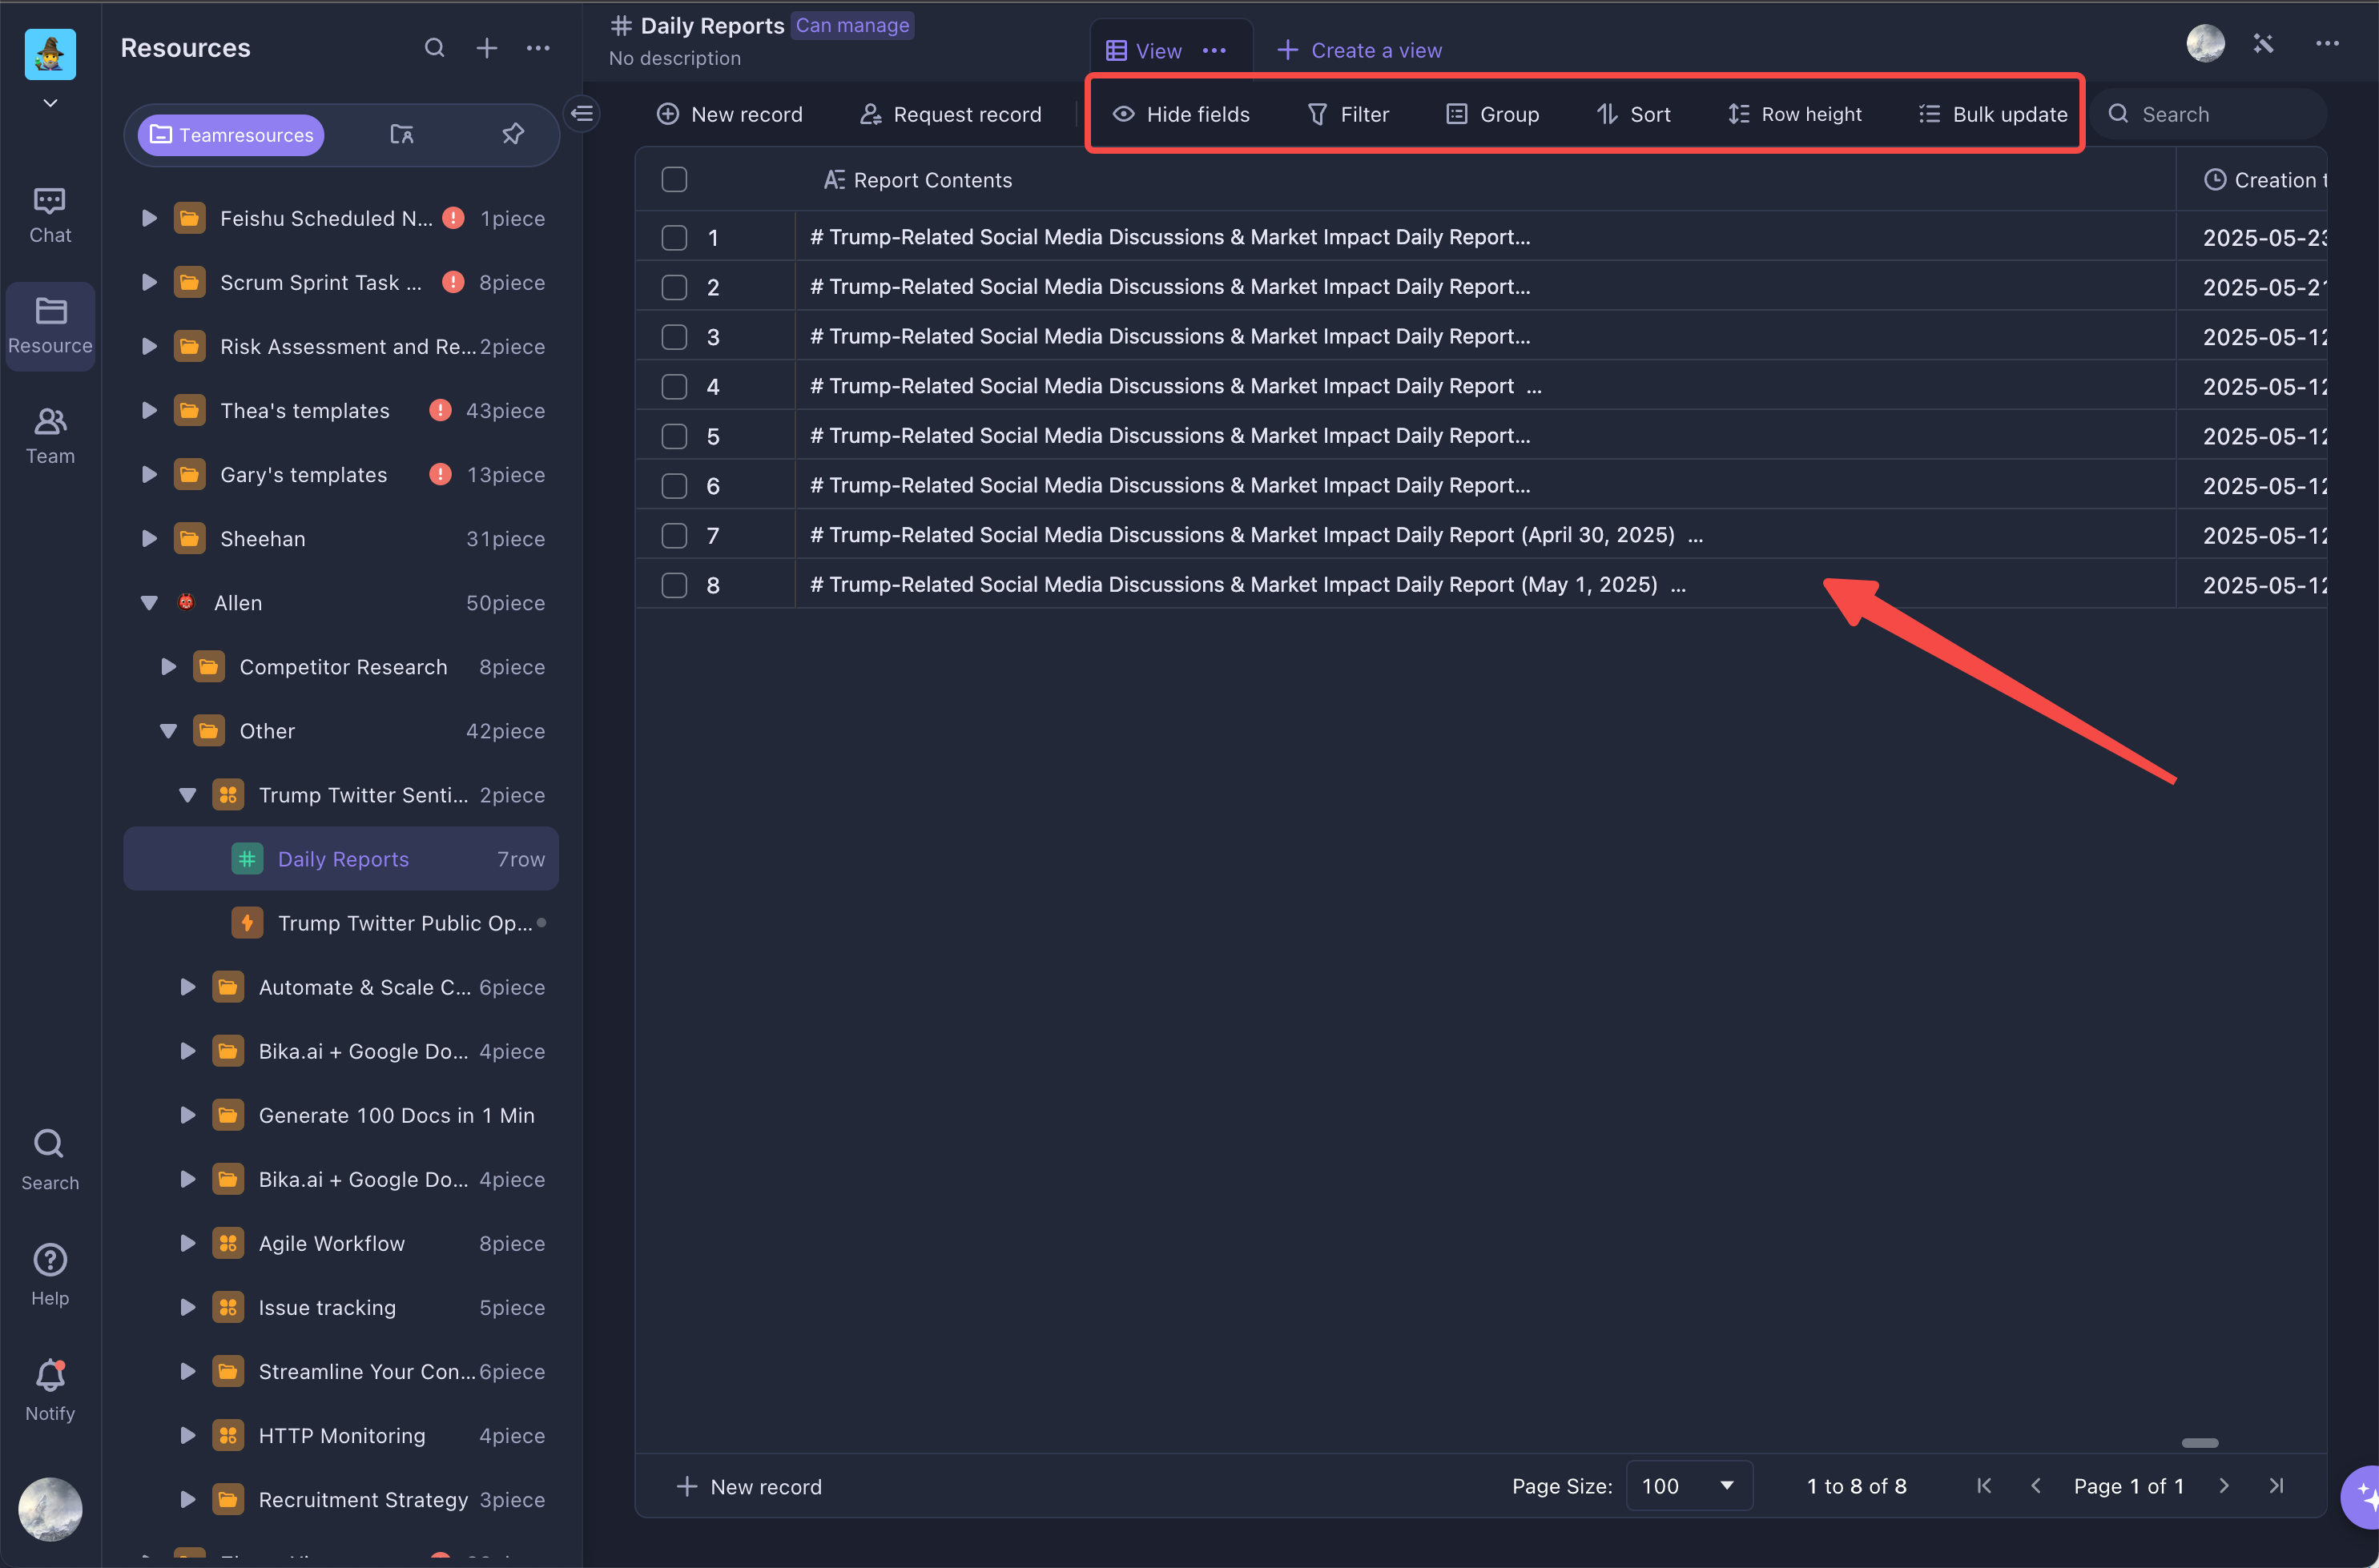Collapse the sidebar with the toggle icon
The image size is (2379, 1568).
point(582,114)
